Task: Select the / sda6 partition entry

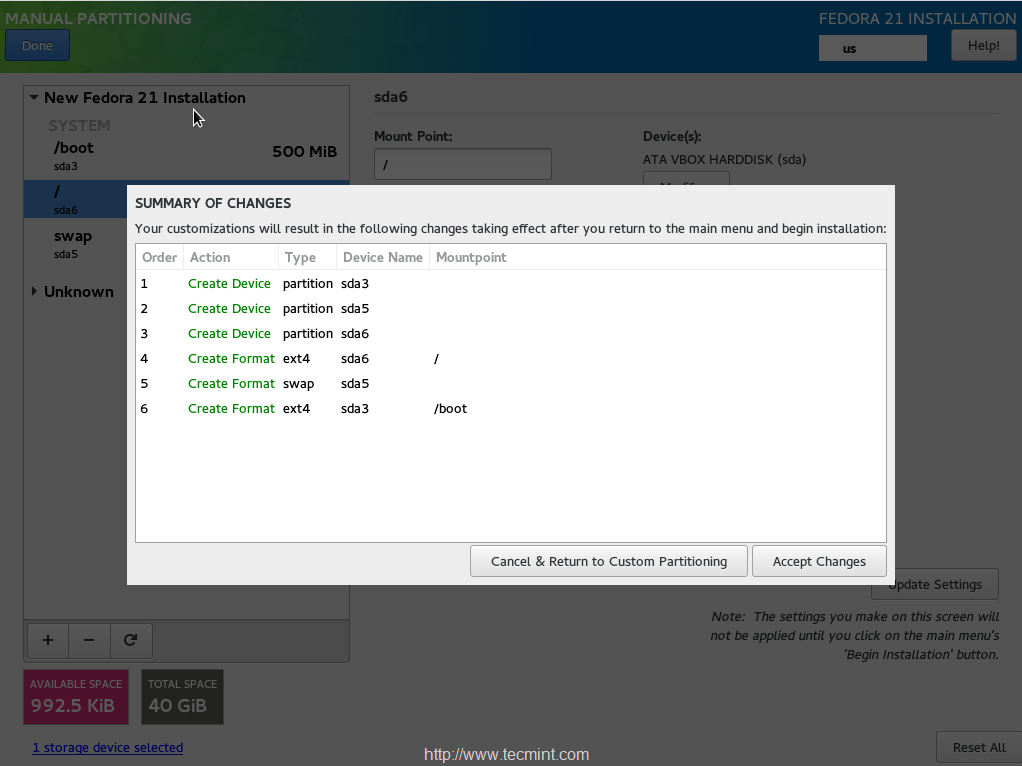Action: coord(76,199)
